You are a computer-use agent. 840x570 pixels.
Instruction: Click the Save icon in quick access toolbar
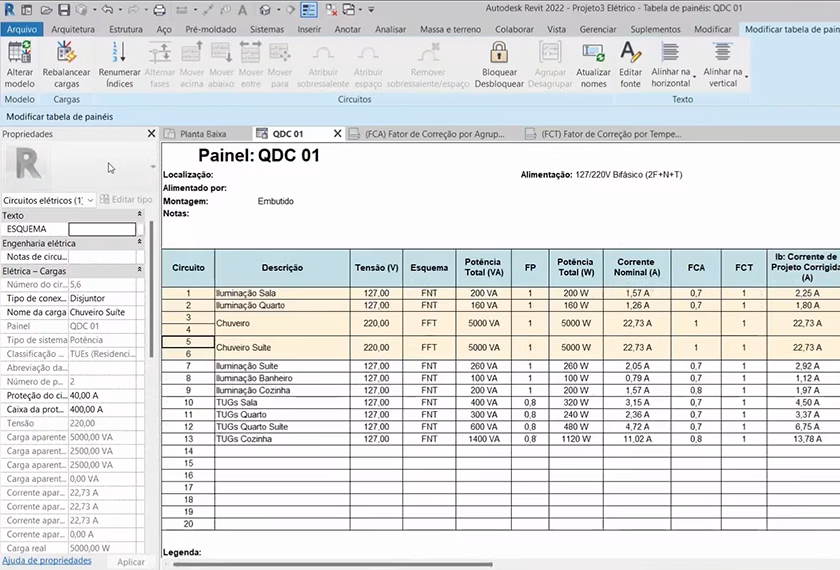pyautogui.click(x=63, y=10)
